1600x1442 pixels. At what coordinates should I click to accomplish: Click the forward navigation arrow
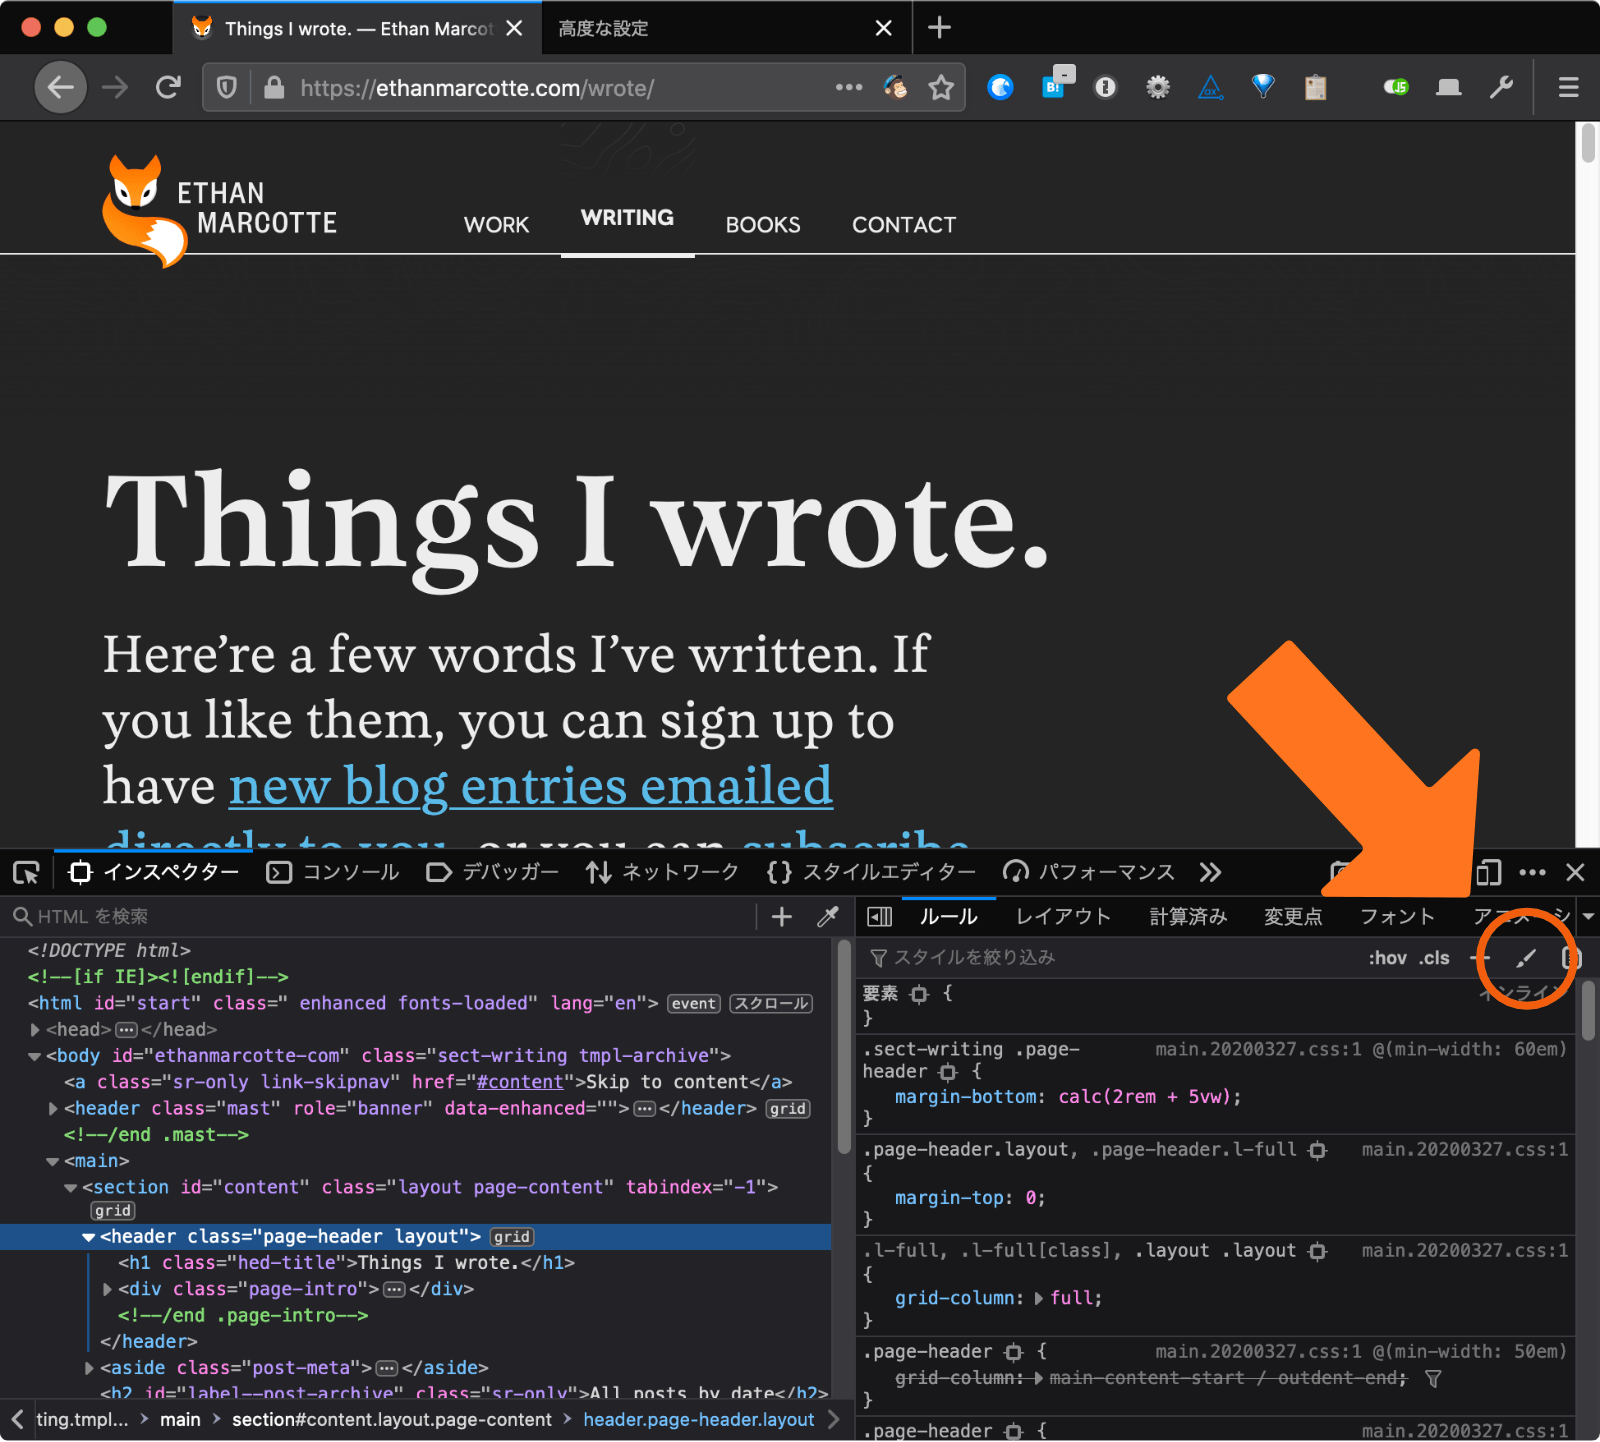(x=115, y=88)
